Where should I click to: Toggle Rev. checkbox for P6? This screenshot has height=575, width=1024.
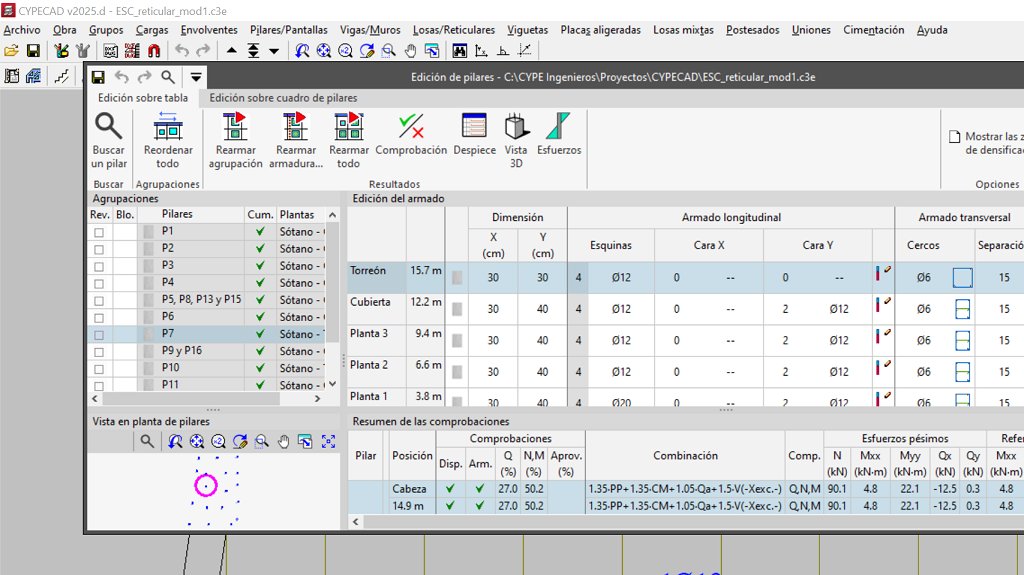99,318
